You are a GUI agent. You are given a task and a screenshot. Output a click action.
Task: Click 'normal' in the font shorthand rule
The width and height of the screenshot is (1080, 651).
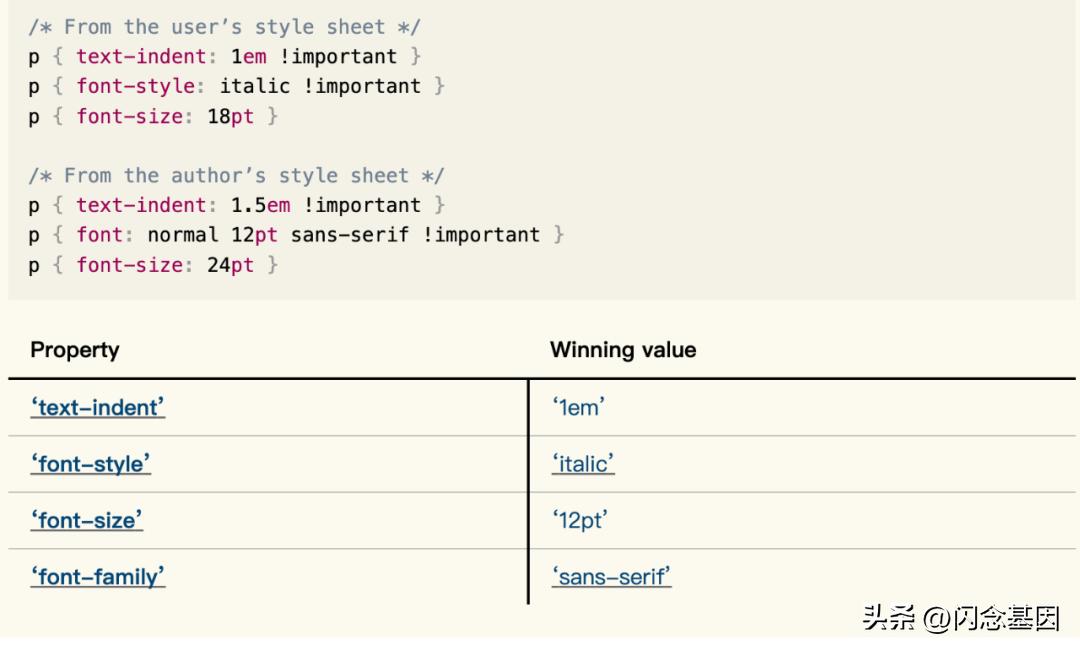[183, 236]
